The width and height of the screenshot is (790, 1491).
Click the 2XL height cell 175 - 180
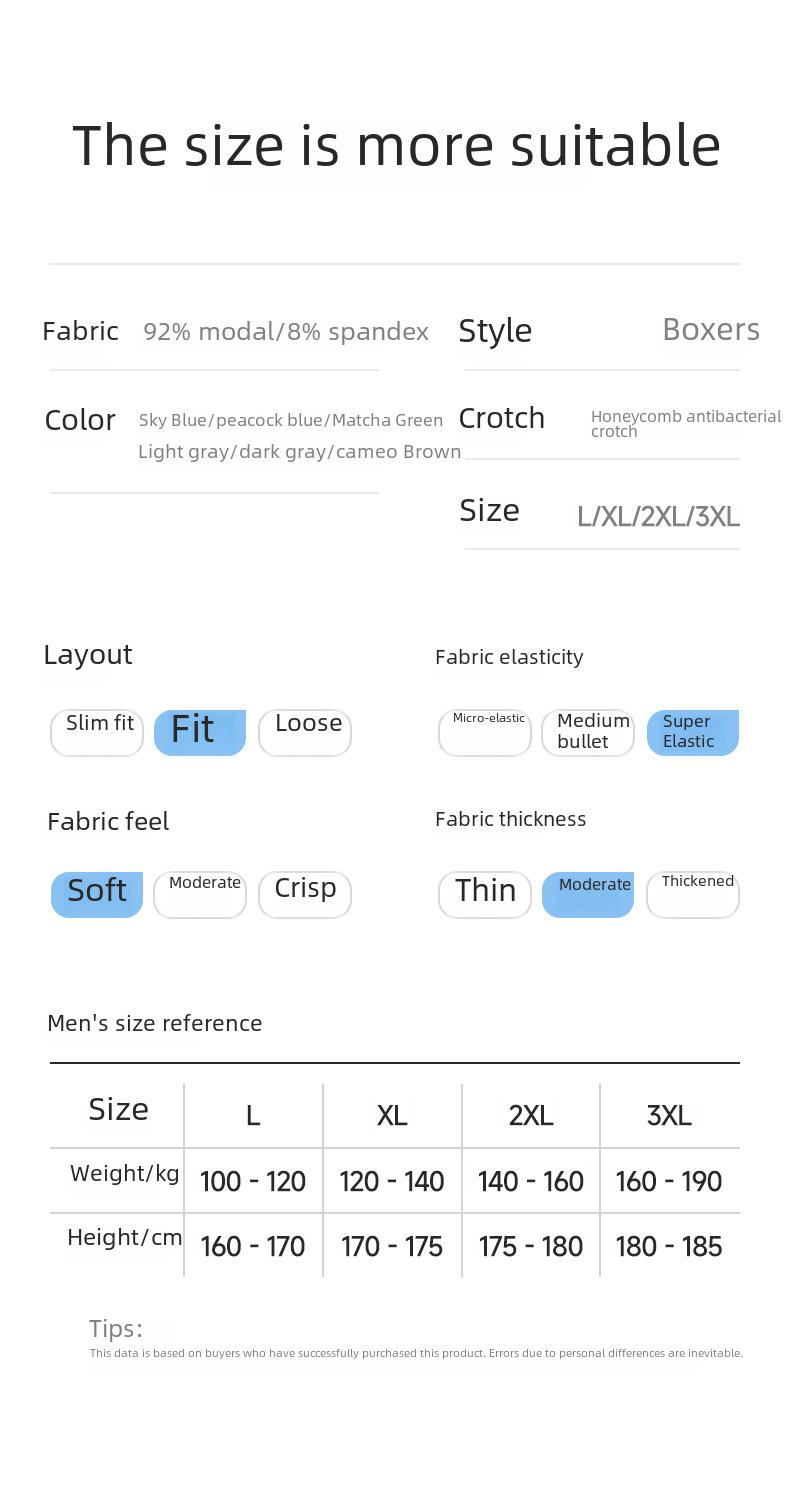point(531,1246)
